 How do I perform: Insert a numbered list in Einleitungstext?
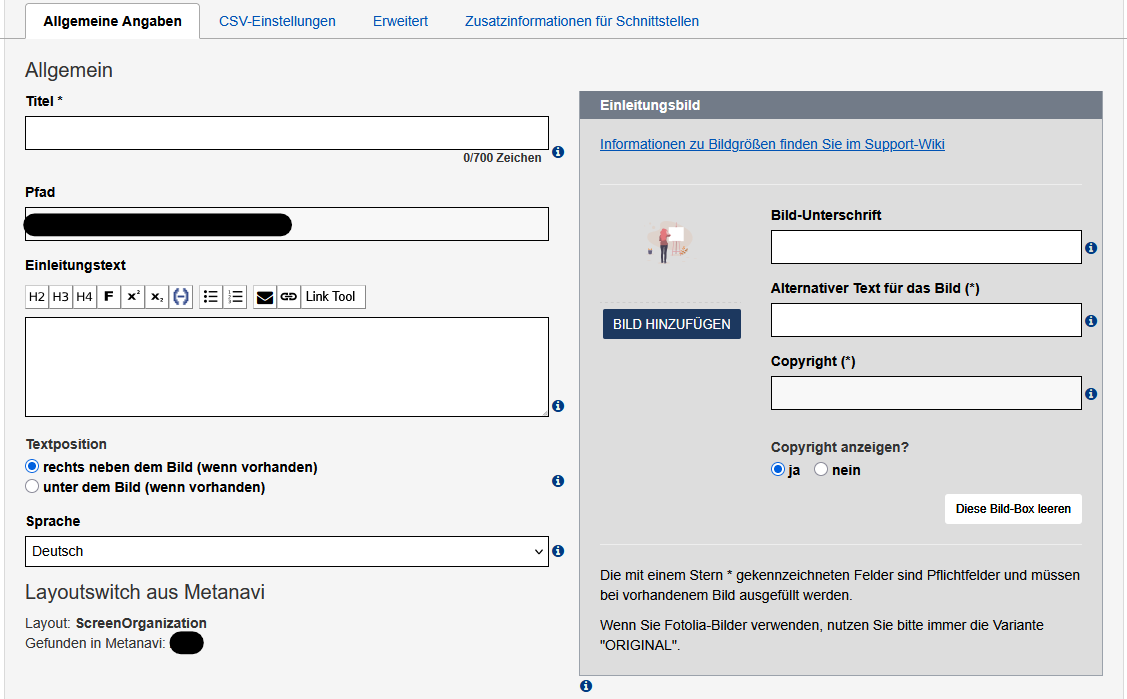[x=235, y=297]
